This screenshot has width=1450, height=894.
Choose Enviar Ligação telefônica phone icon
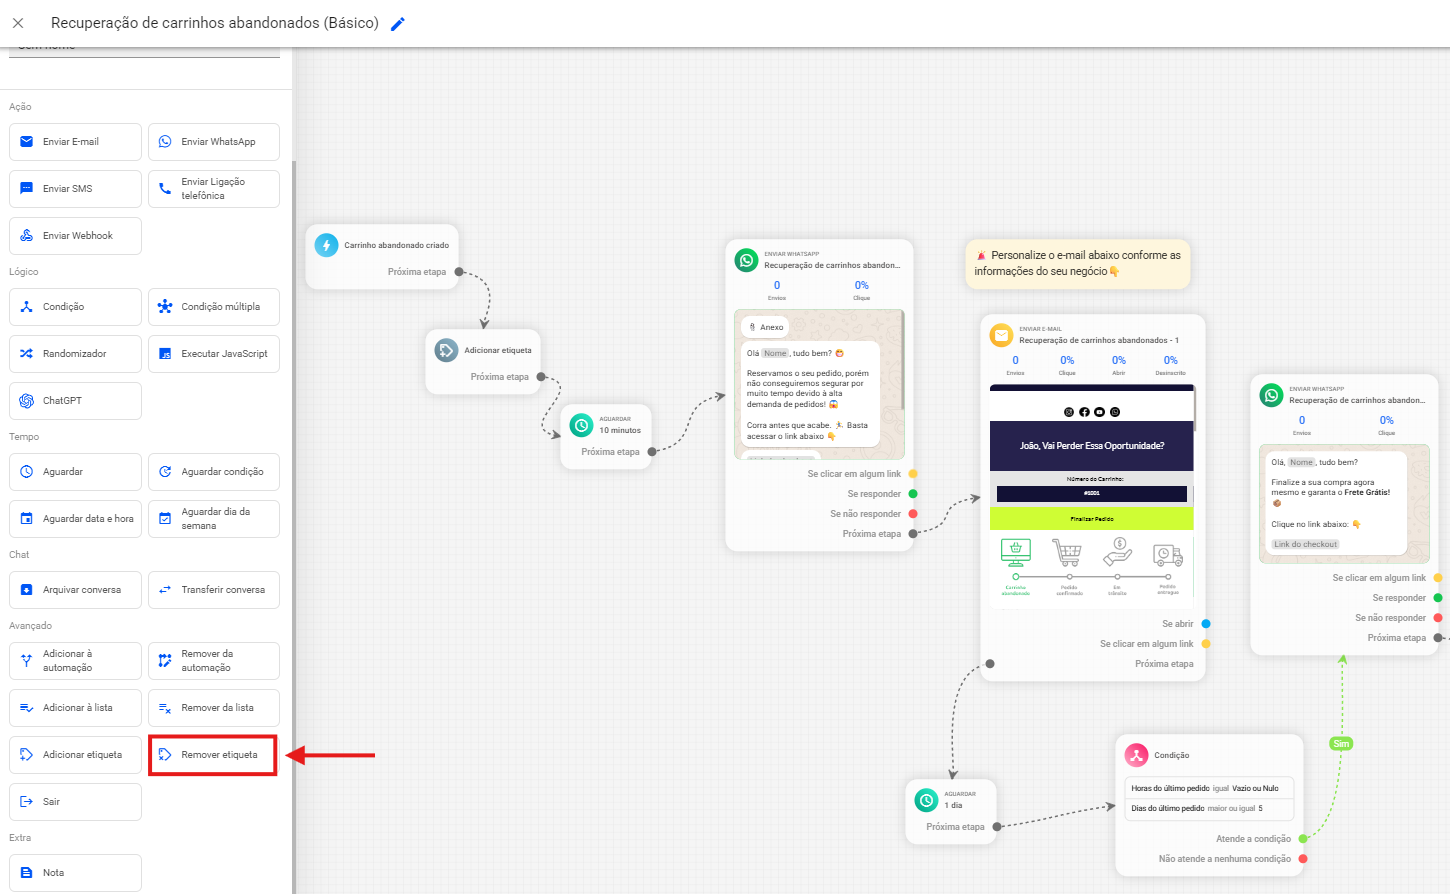click(x=165, y=189)
